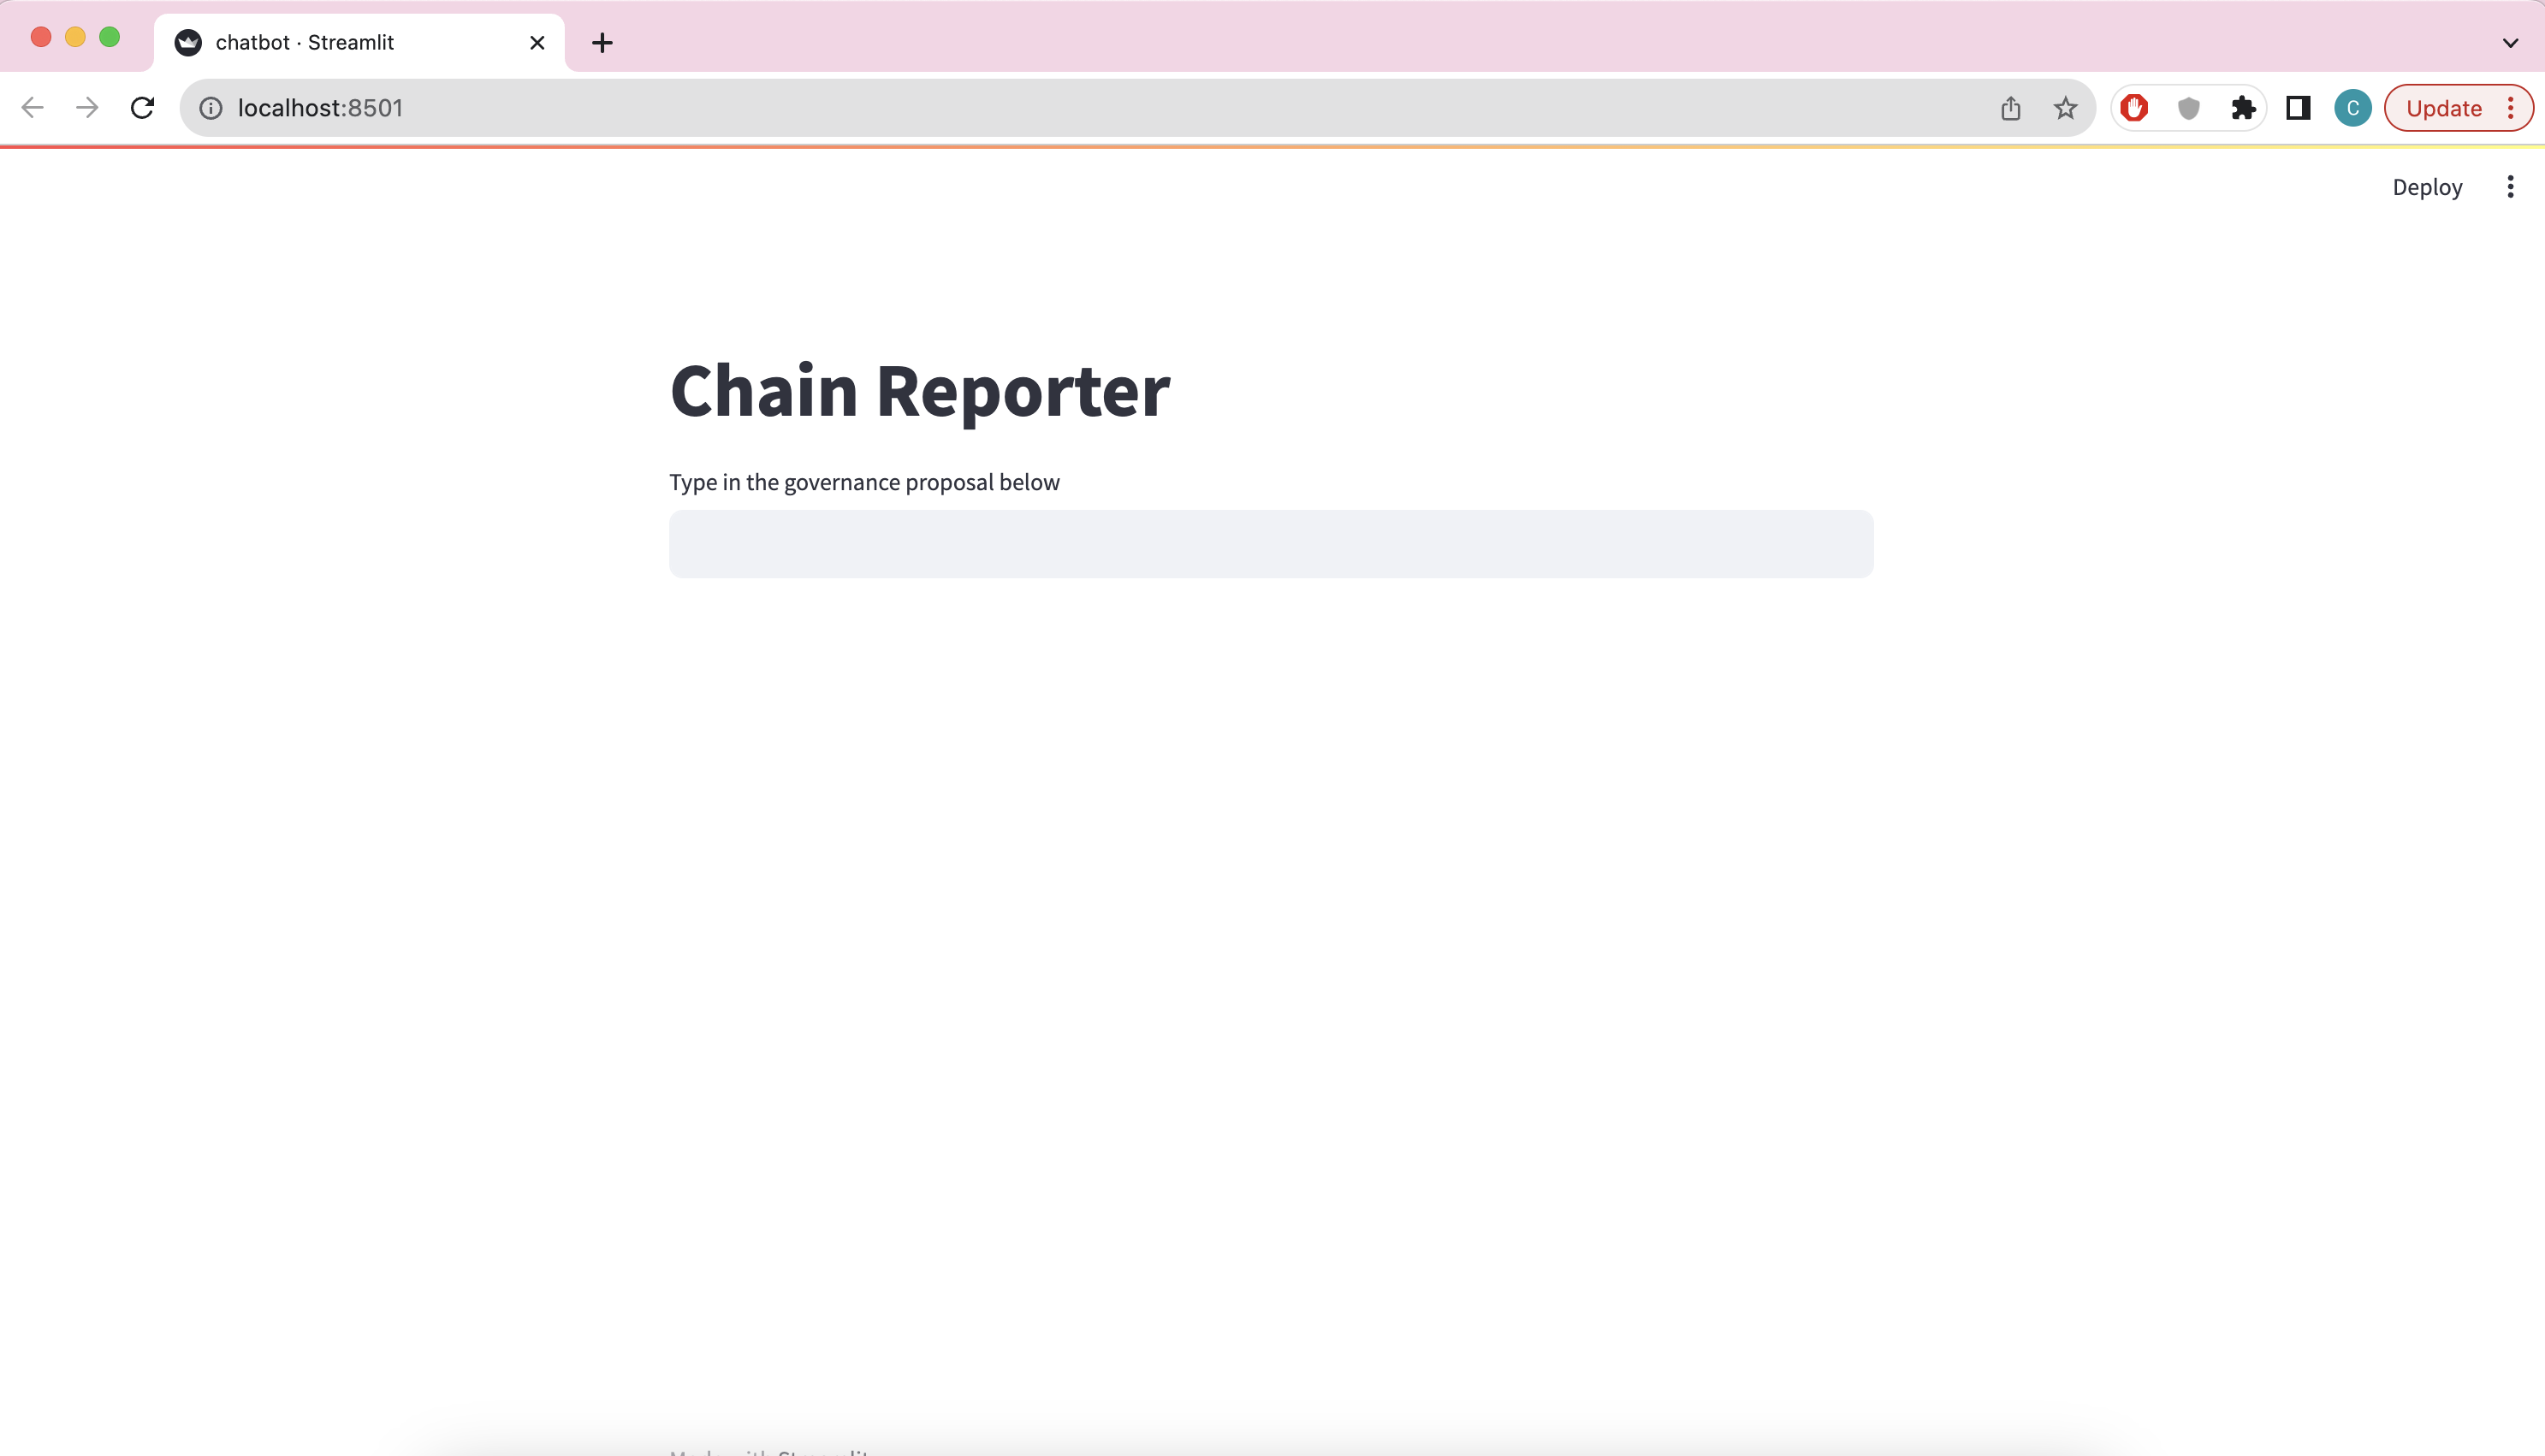Open the profile avatar C
This screenshot has width=2545, height=1456.
[x=2353, y=108]
